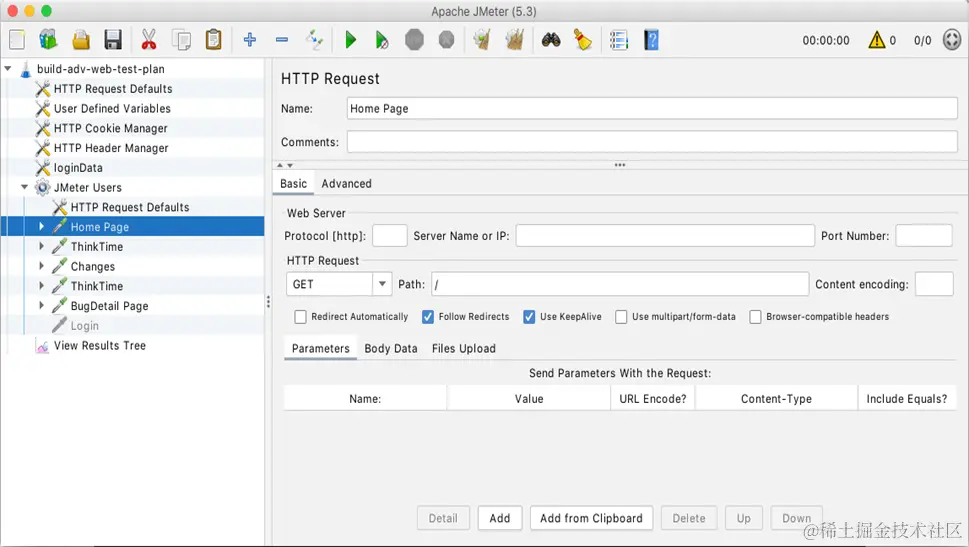Click Start no pauses icon
Image resolution: width=969 pixels, height=547 pixels.
[x=382, y=40]
